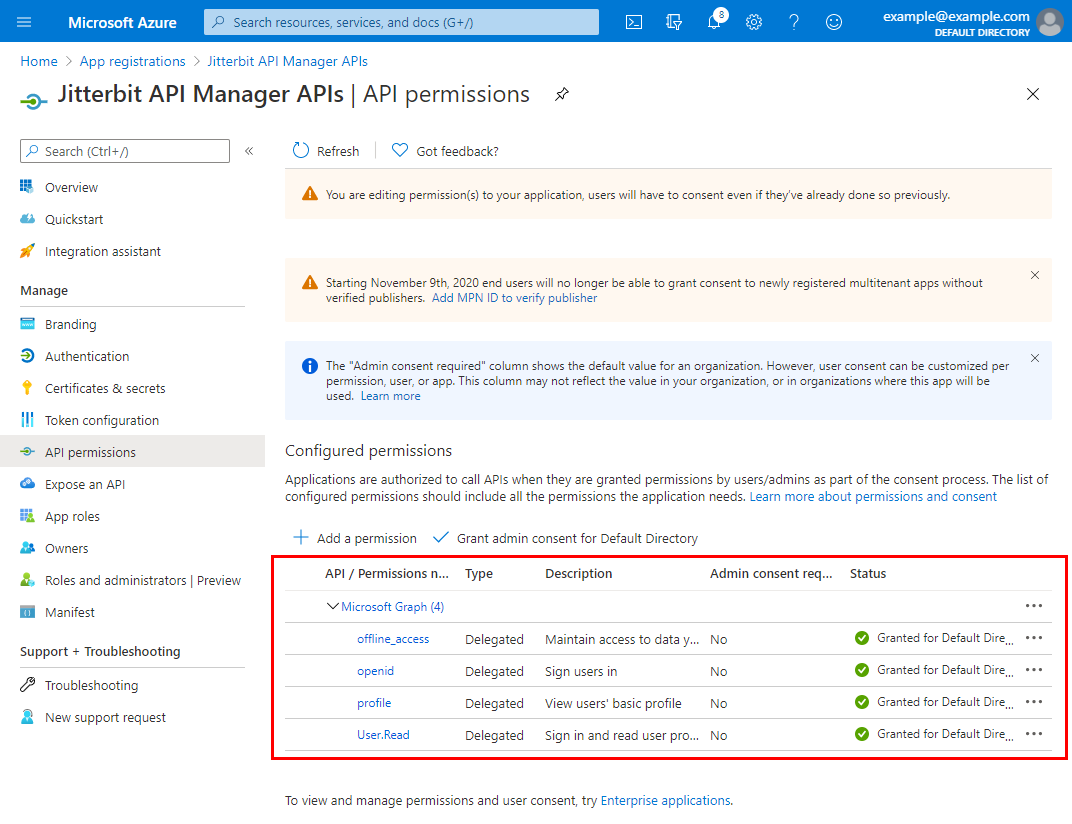This screenshot has width=1072, height=824.
Task: Open the notifications bell
Action: click(714, 22)
